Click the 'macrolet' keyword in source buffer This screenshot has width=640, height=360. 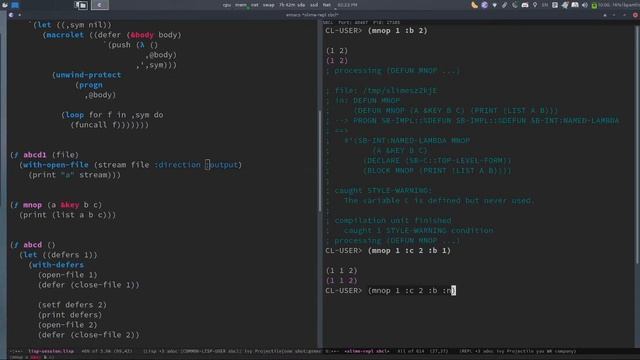65,35
